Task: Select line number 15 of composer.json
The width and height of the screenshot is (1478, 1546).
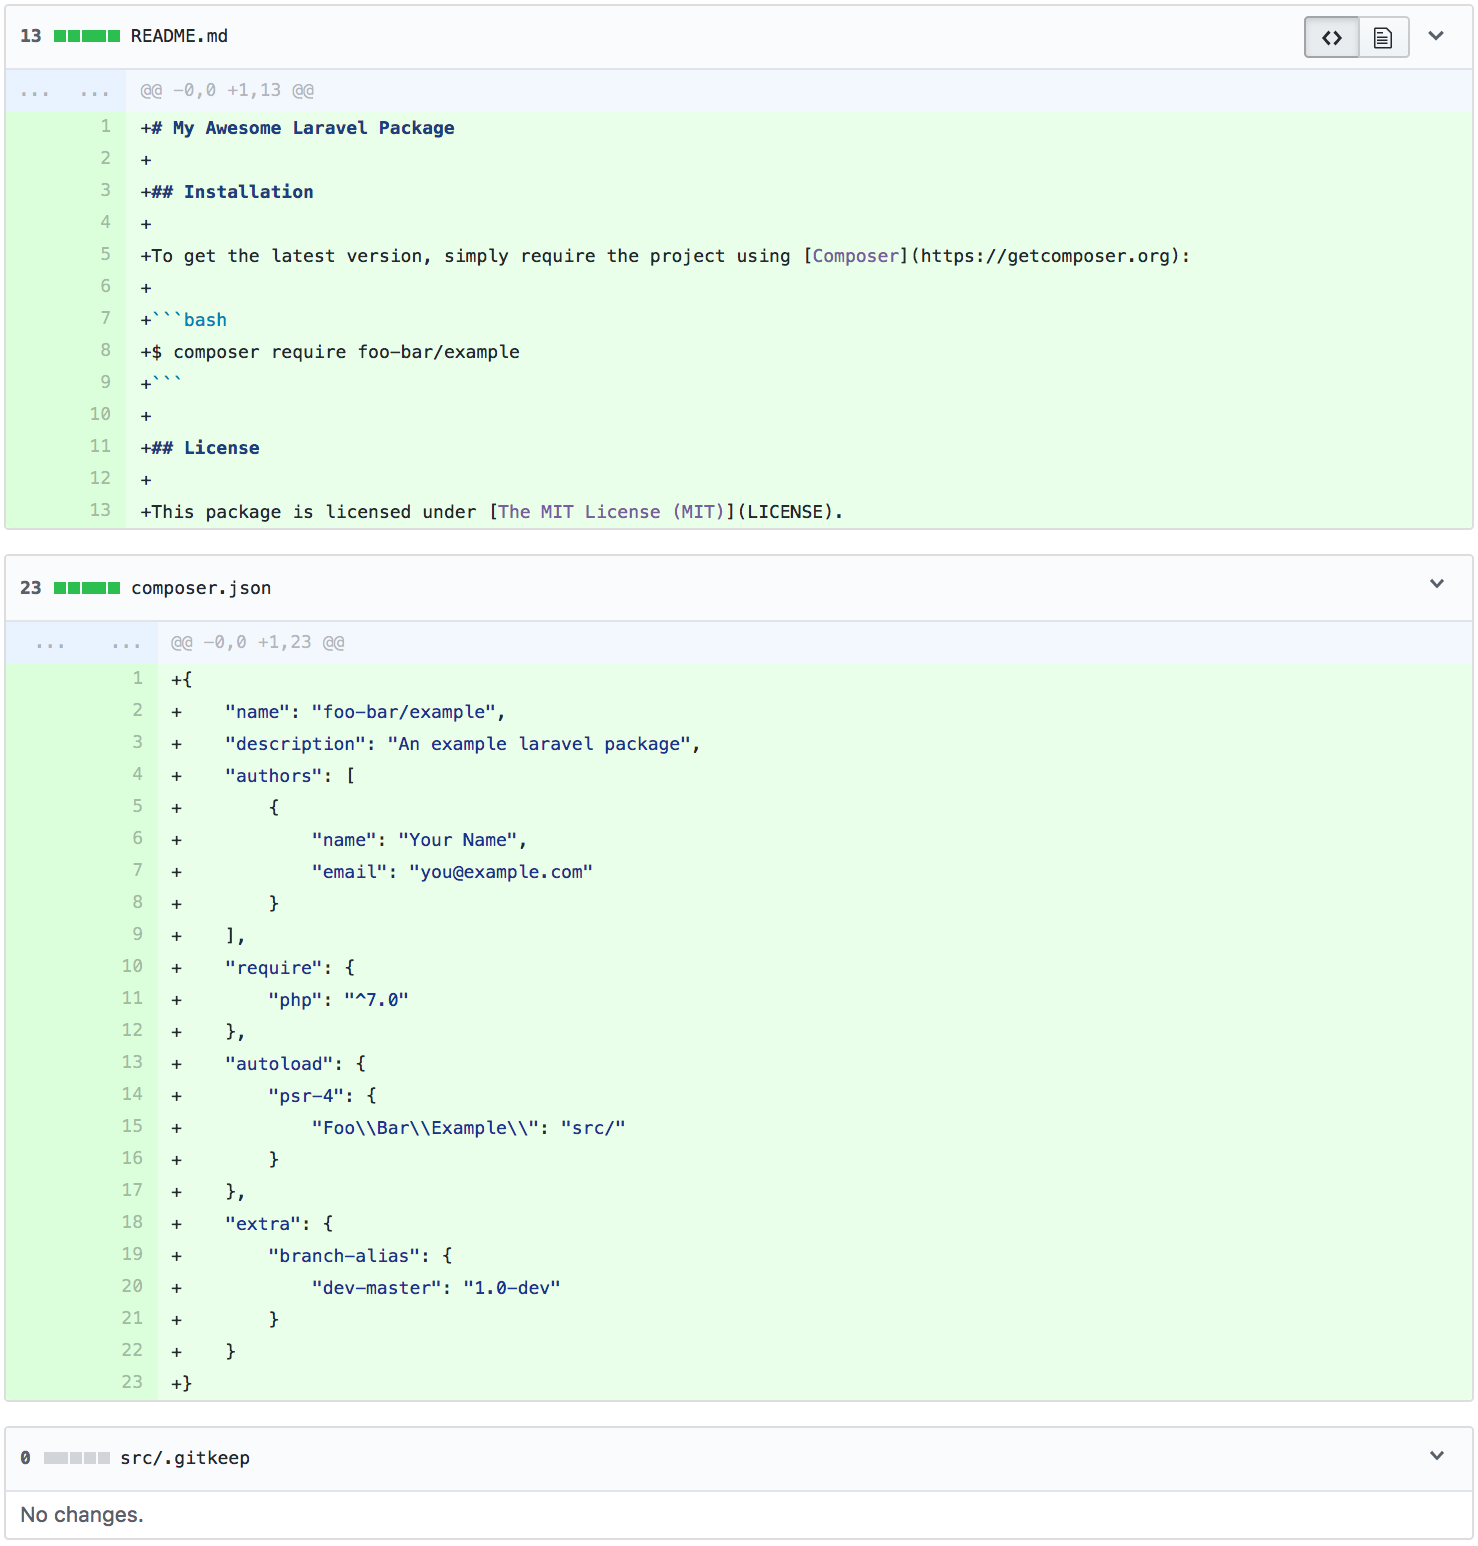Action: click(x=132, y=1126)
